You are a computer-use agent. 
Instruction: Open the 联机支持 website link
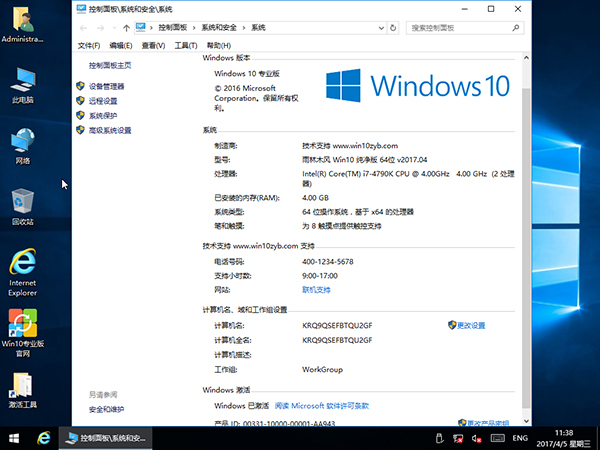click(316, 289)
